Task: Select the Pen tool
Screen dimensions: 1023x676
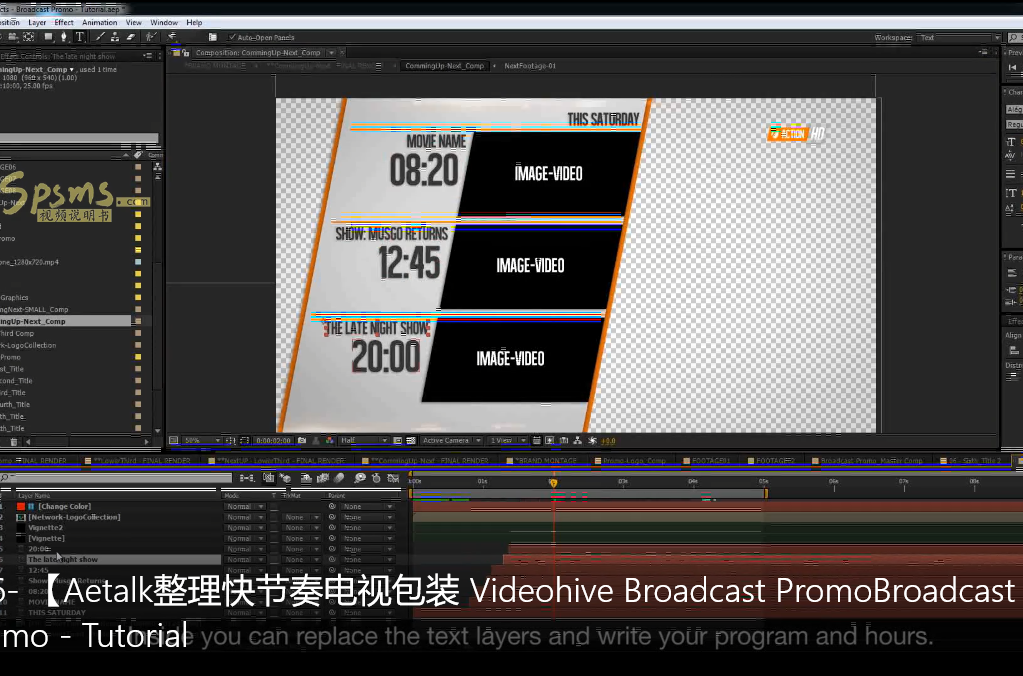Action: coord(63,37)
